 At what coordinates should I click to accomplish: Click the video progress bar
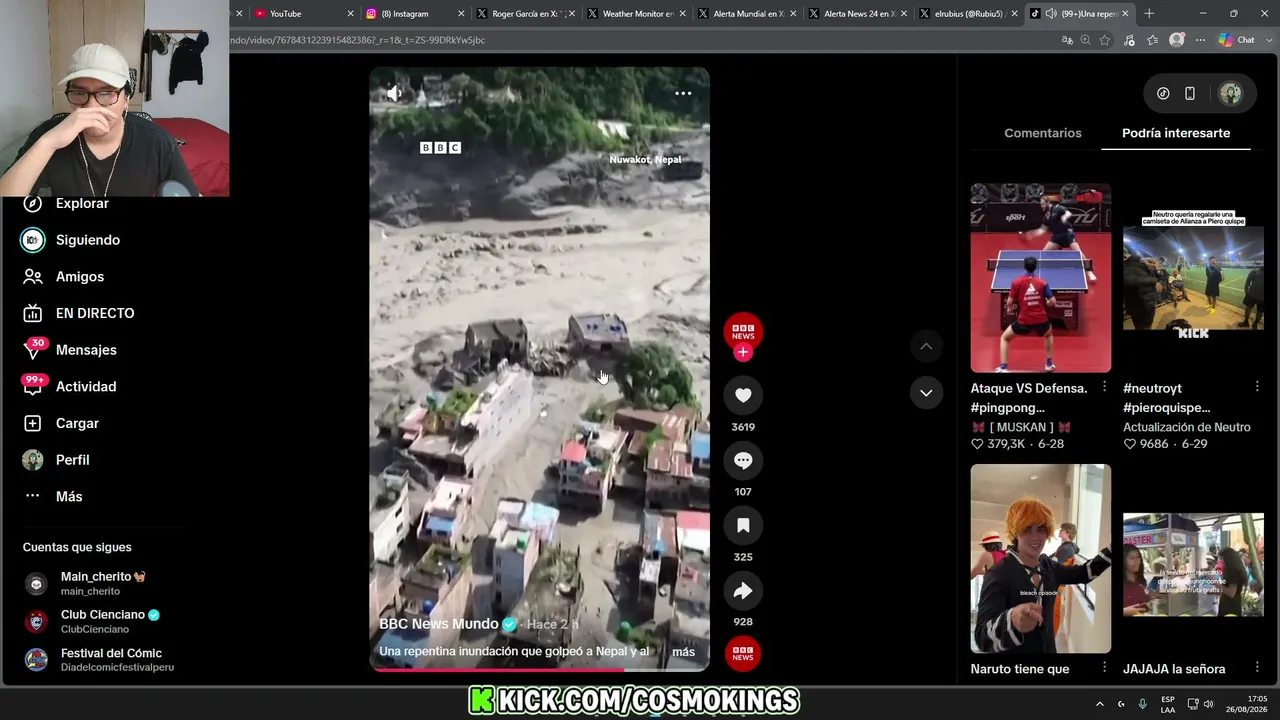pos(539,669)
